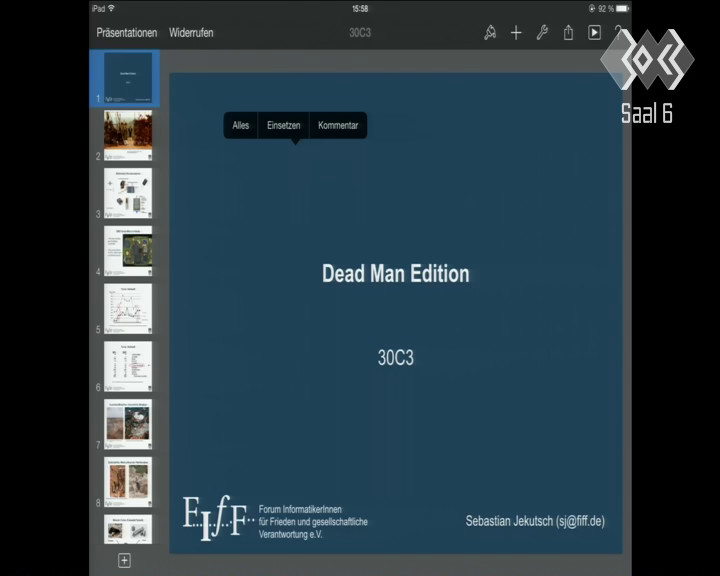The height and width of the screenshot is (576, 720).
Task: Tap the 30C3 presentation title in toolbar
Action: click(360, 33)
